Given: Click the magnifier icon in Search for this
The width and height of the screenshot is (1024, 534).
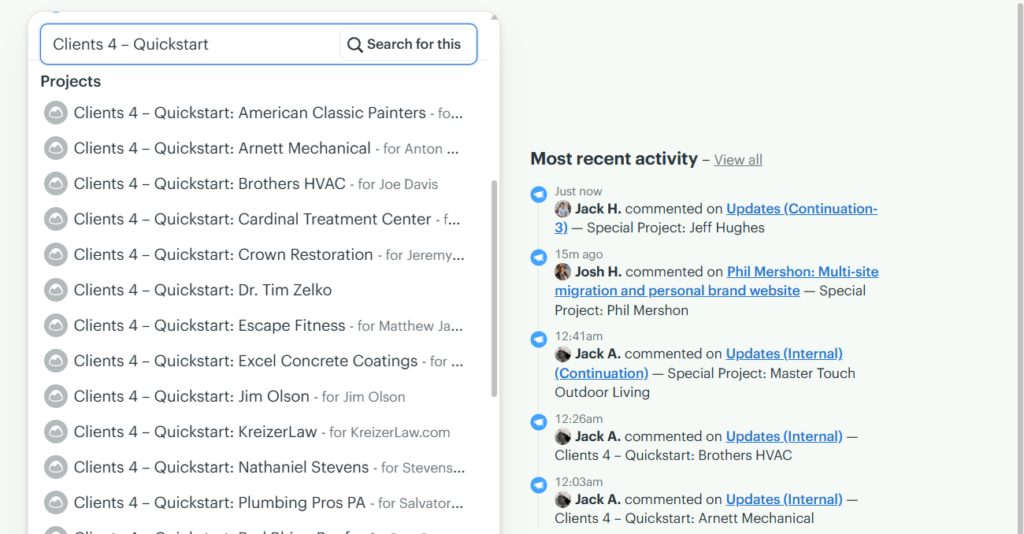Looking at the screenshot, I should coord(355,44).
